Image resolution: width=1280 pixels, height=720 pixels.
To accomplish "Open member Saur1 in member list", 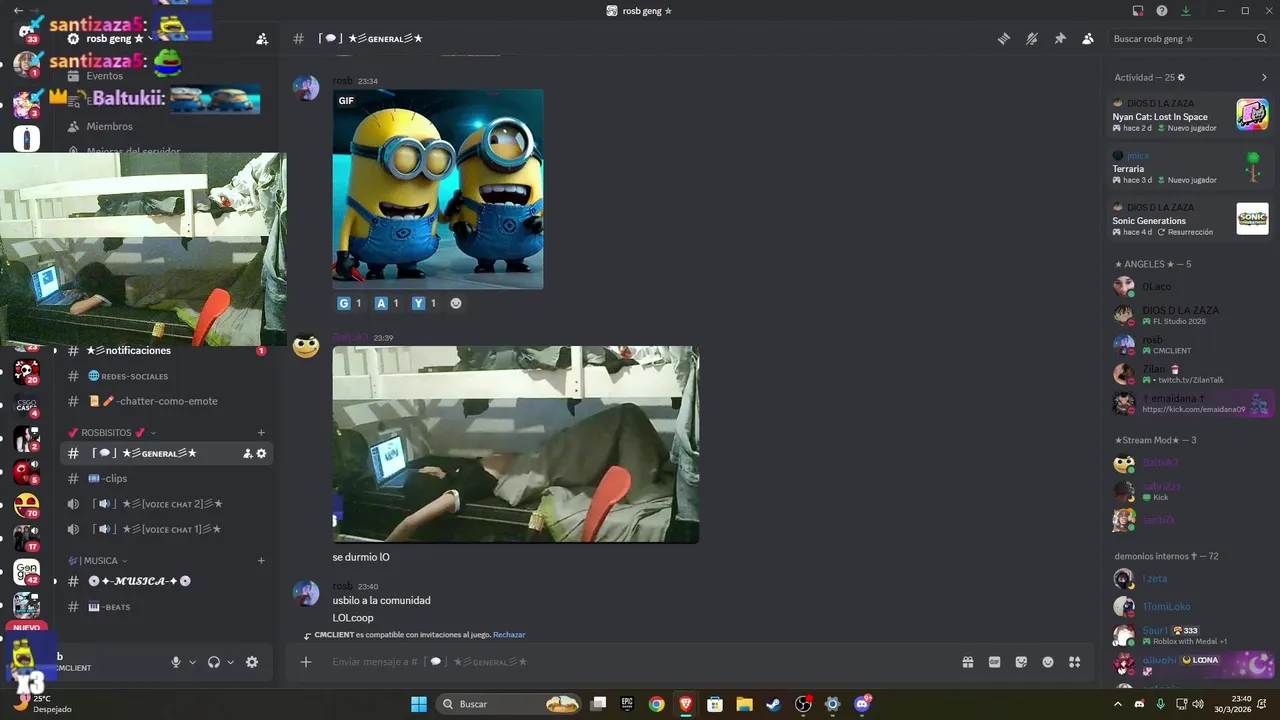I will point(1190,635).
